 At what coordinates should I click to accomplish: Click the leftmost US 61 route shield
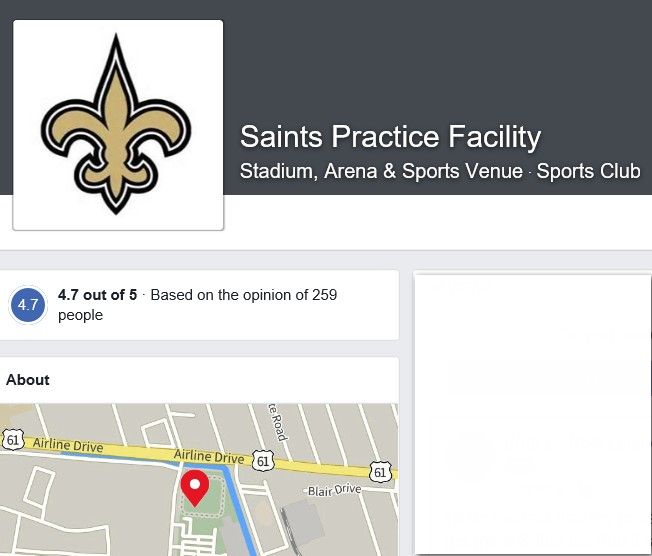pyautogui.click(x=13, y=440)
